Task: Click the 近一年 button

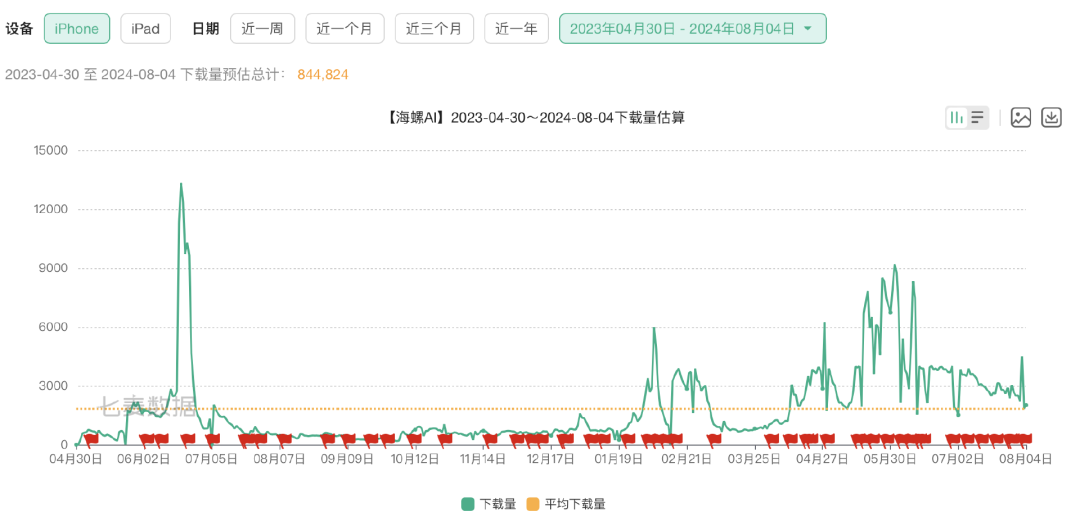Action: click(x=516, y=29)
